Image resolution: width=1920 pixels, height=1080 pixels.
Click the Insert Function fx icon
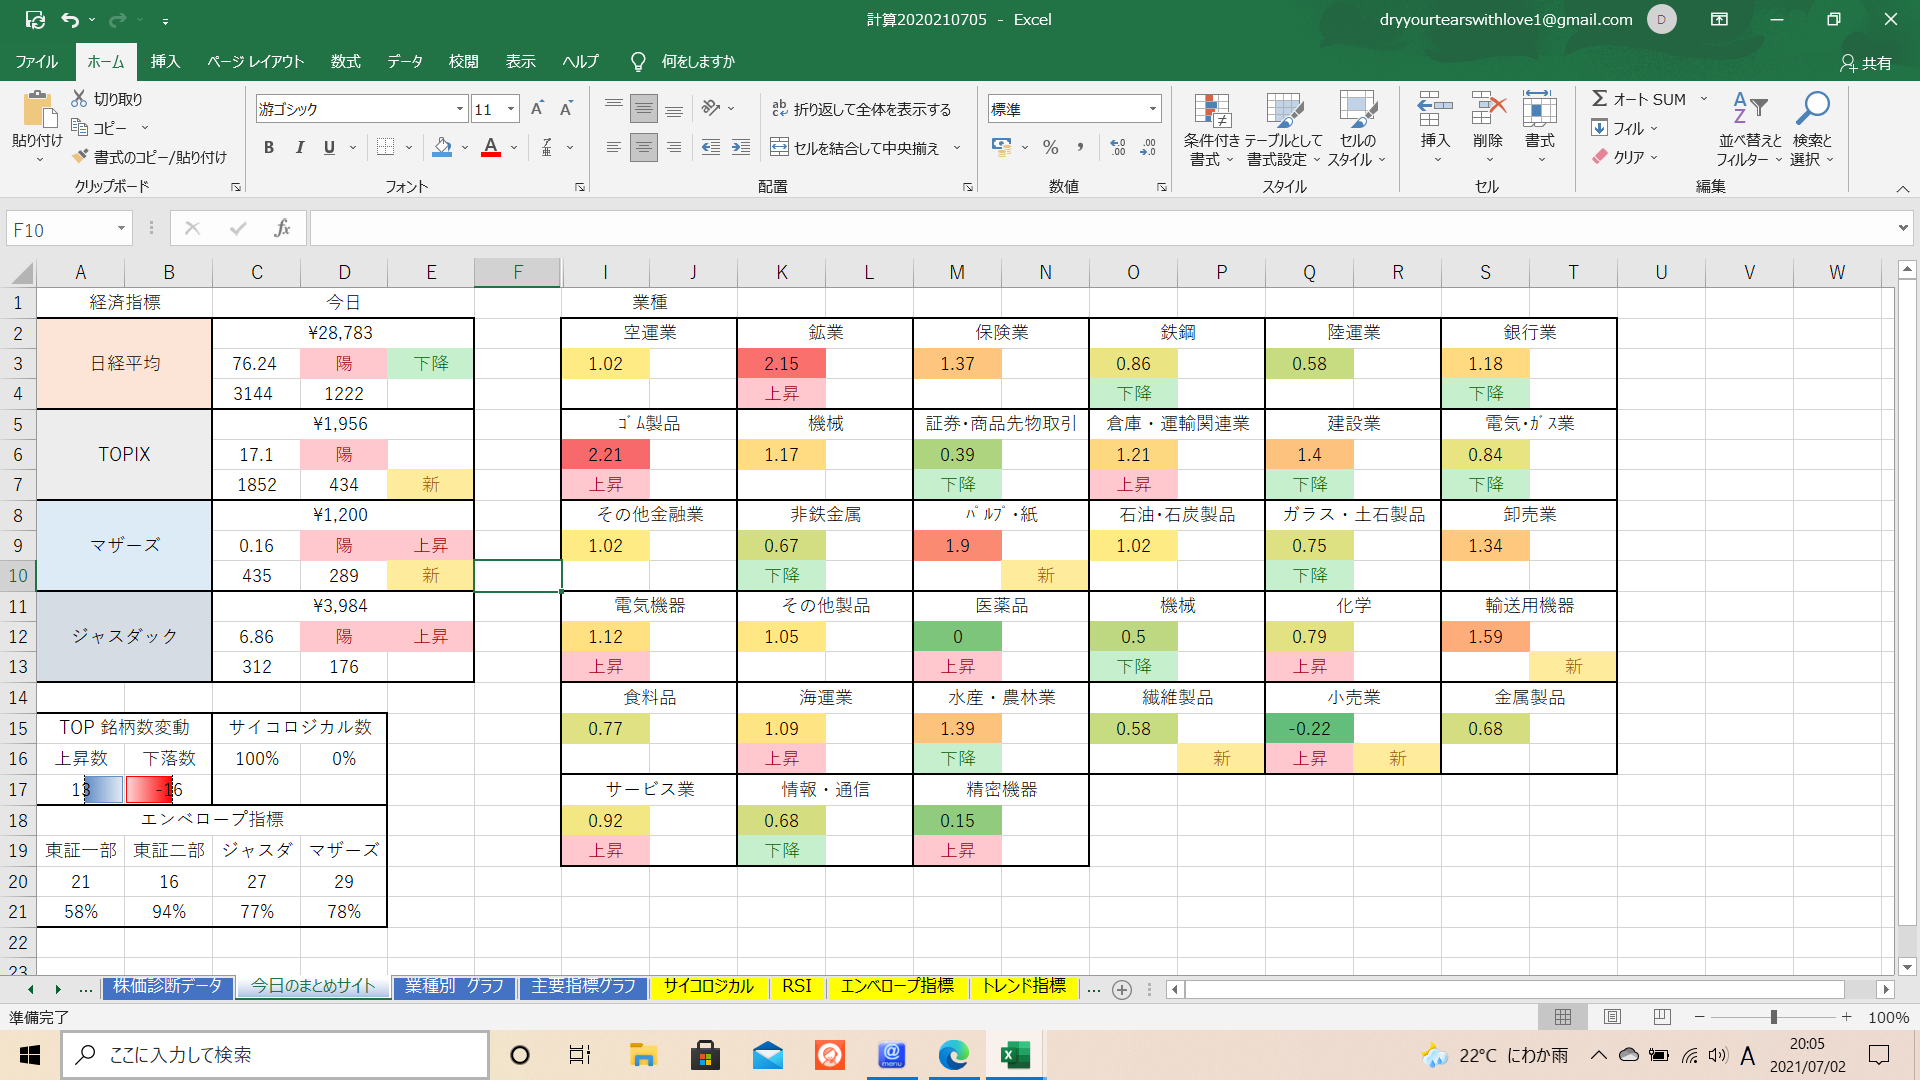coord(282,229)
